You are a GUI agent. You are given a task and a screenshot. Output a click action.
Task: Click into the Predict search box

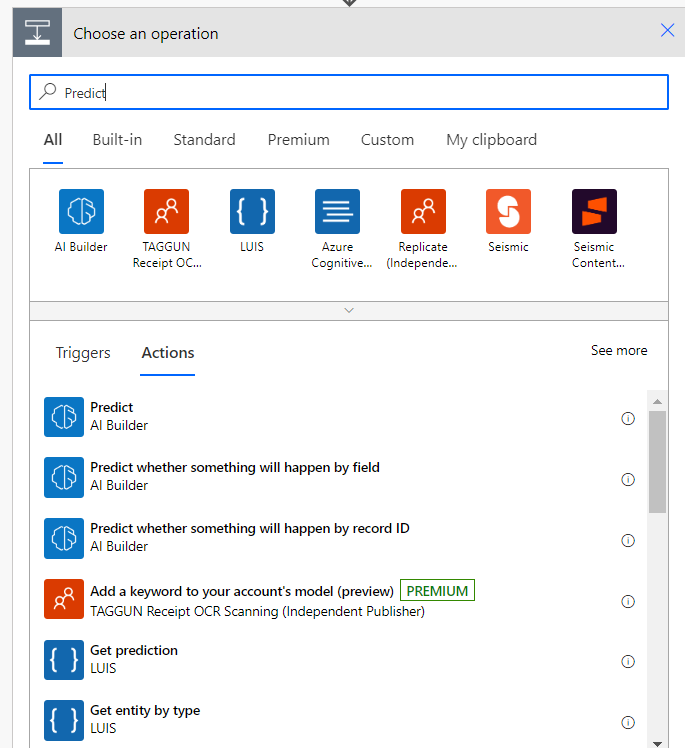tap(349, 92)
